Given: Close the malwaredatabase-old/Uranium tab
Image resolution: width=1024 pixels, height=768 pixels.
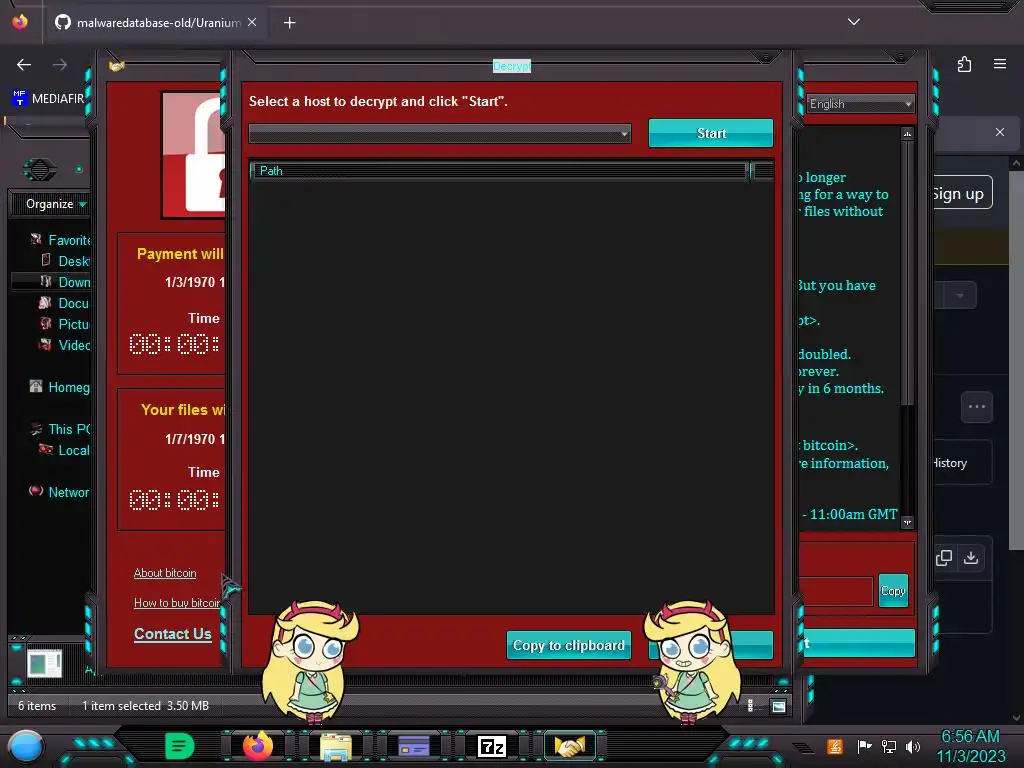Looking at the screenshot, I should pyautogui.click(x=252, y=22).
